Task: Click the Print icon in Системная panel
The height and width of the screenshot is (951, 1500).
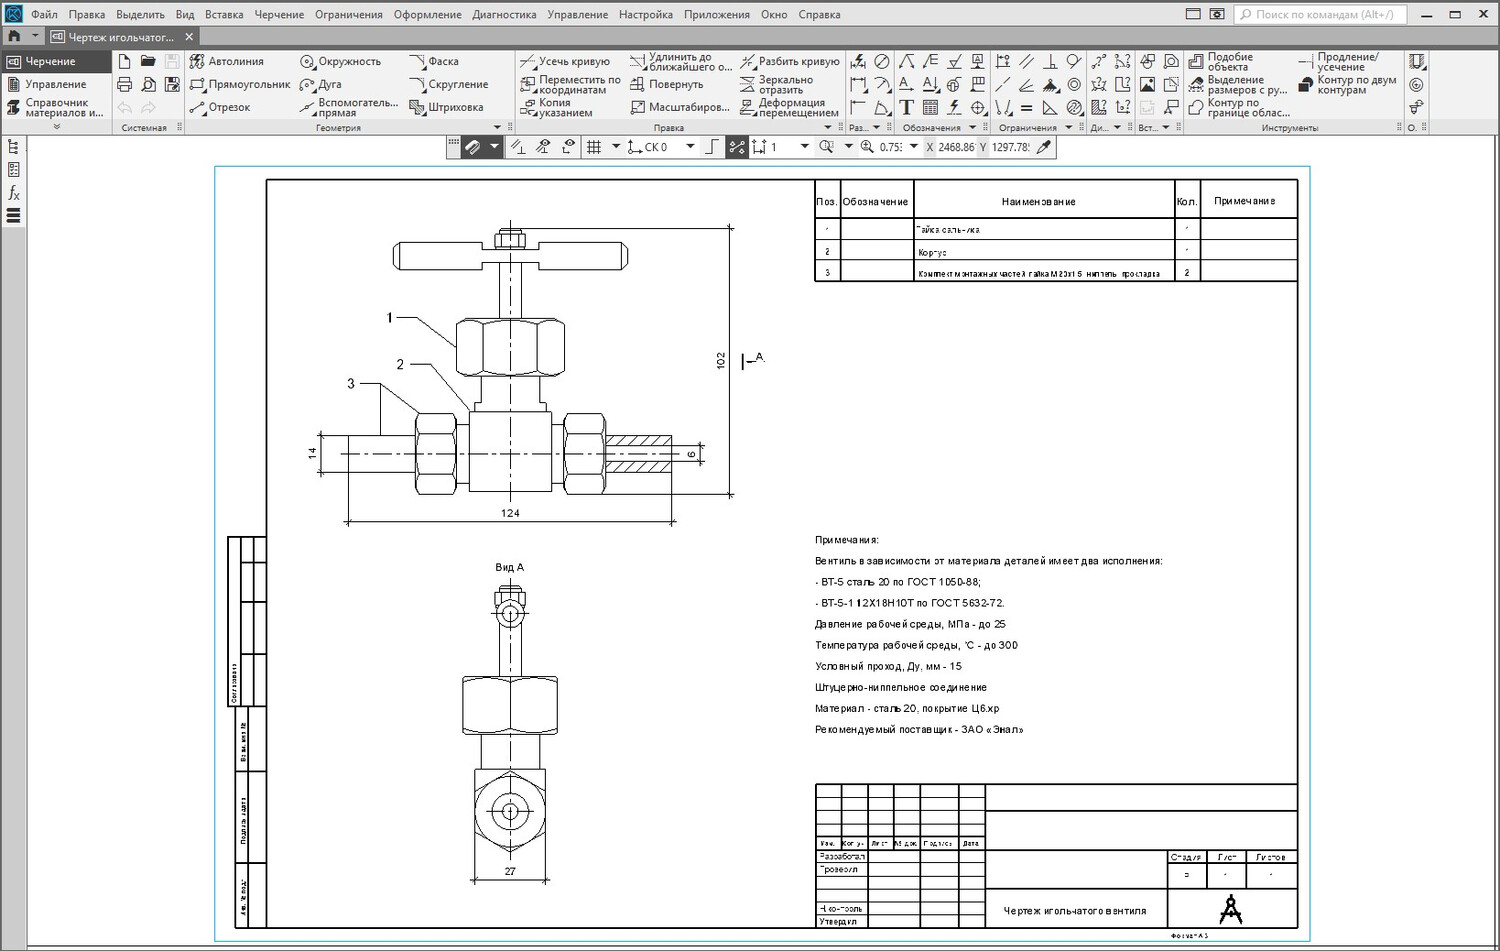Action: tap(125, 85)
